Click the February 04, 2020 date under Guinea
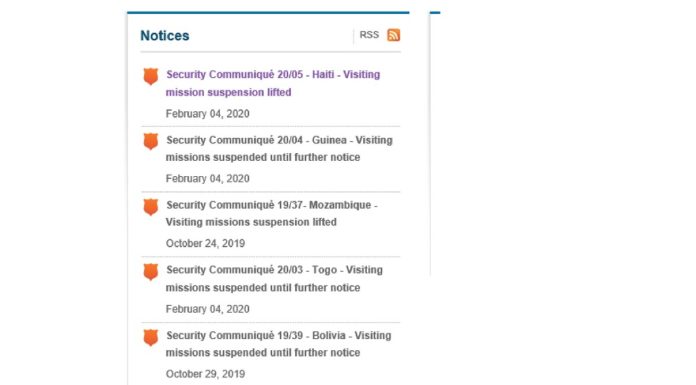Screen dimensions: 696x385 [x=207, y=179]
